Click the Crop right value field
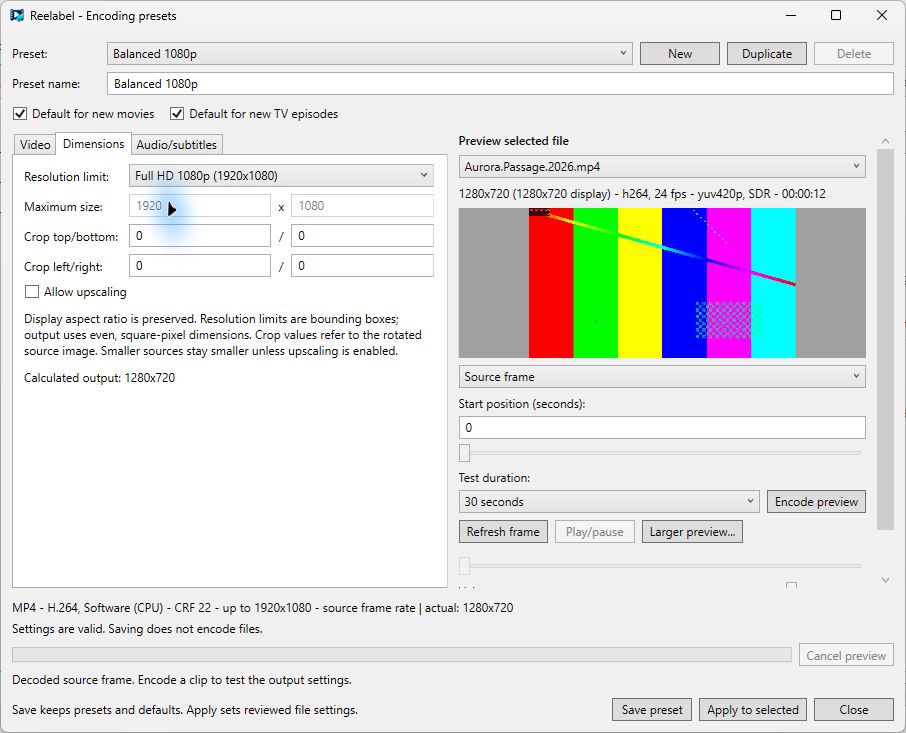906x733 pixels. tap(362, 266)
